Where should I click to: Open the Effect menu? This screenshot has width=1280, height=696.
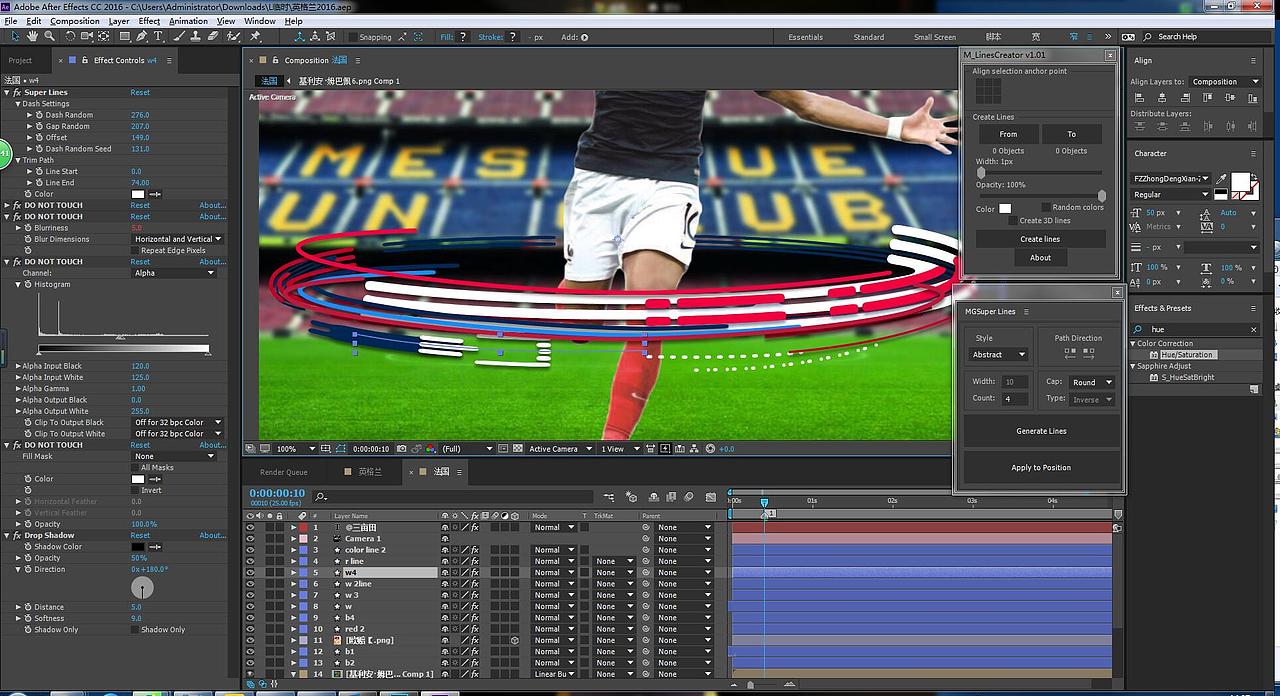149,21
